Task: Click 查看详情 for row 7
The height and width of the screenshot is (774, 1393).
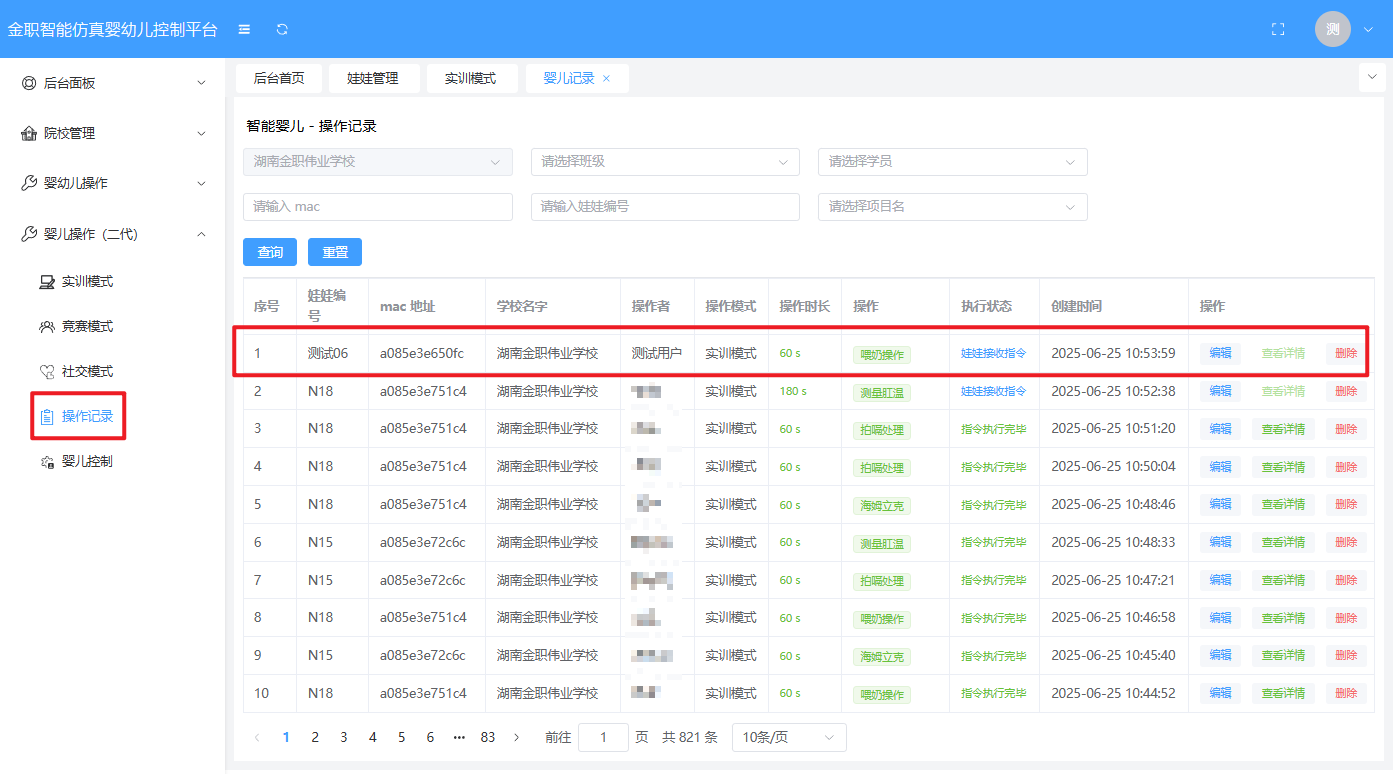Action: 1283,580
